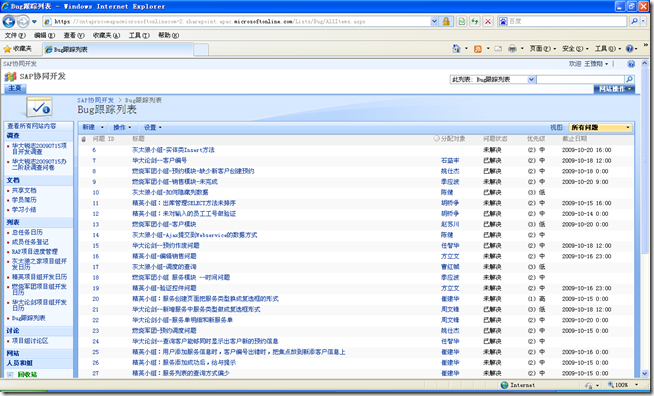Viewport: 654px width, 396px height.
Task: Open the 新建 toolbar menu
Action: click(x=93, y=127)
